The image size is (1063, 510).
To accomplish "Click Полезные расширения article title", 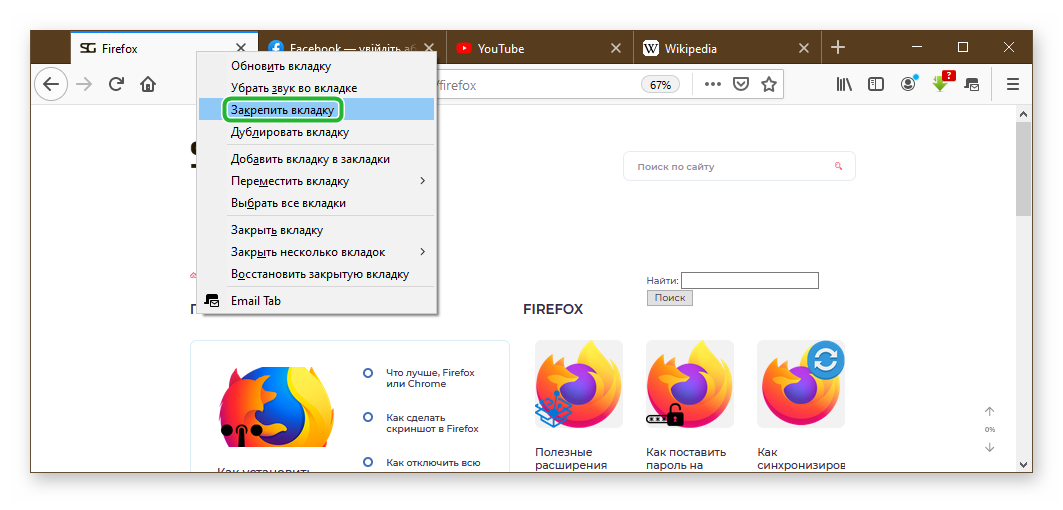I will click(x=571, y=458).
